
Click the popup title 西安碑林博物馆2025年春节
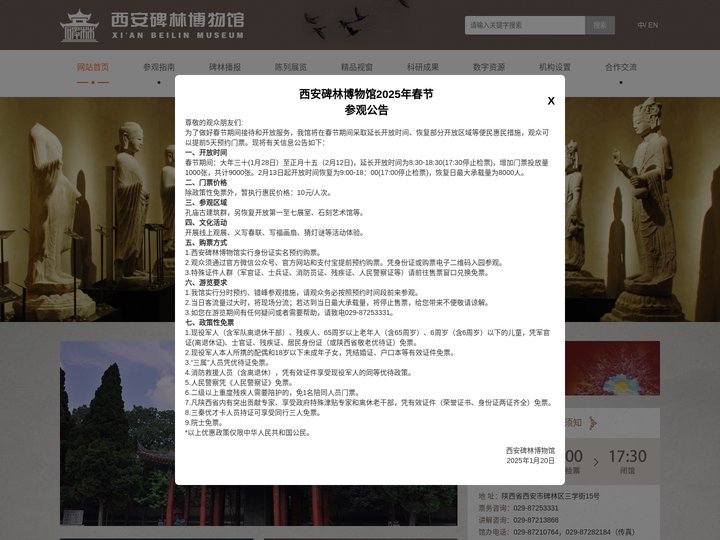pos(366,94)
